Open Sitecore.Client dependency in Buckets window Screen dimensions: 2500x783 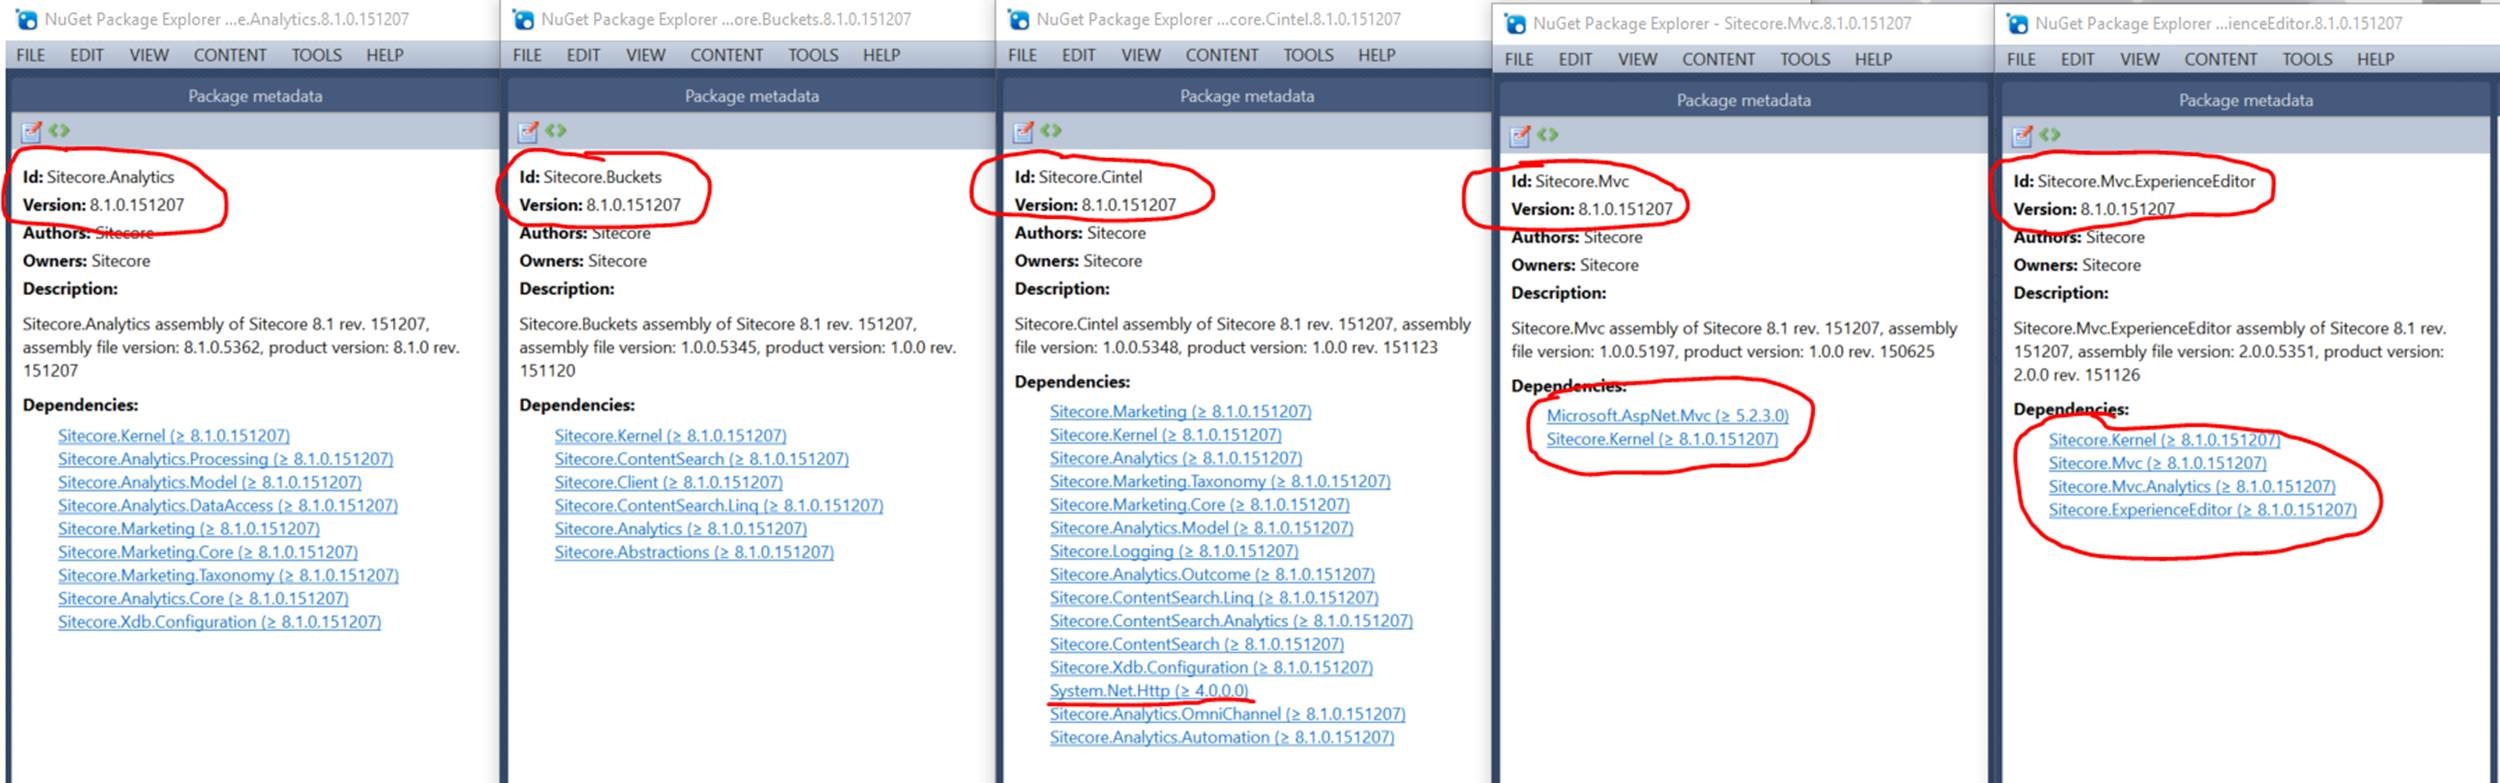[x=668, y=482]
